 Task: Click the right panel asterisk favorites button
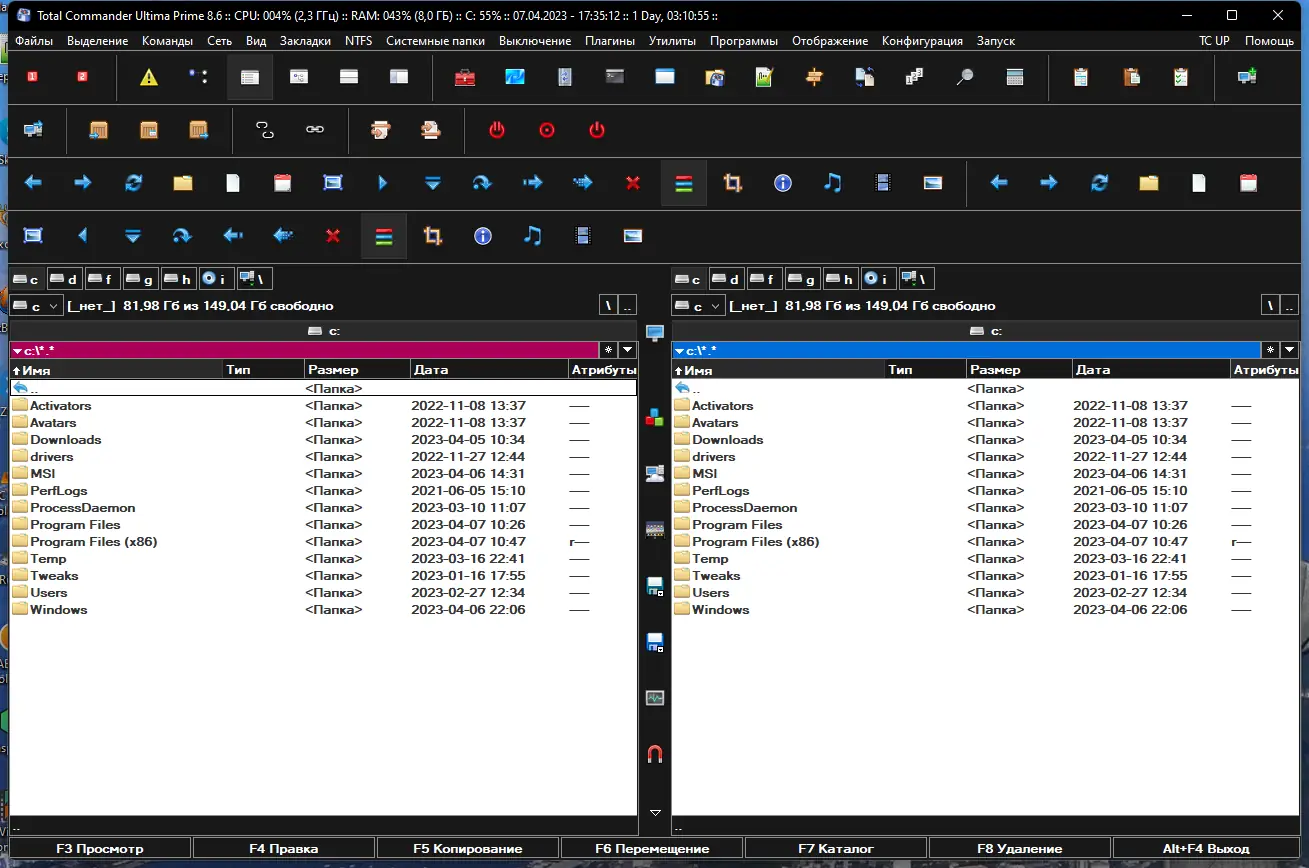pos(1270,350)
